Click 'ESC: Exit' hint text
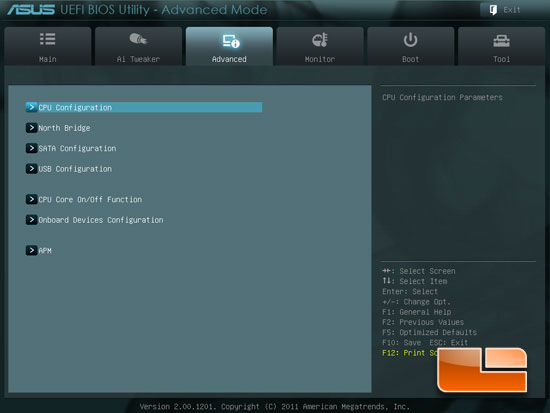The image size is (550, 413). [449, 342]
